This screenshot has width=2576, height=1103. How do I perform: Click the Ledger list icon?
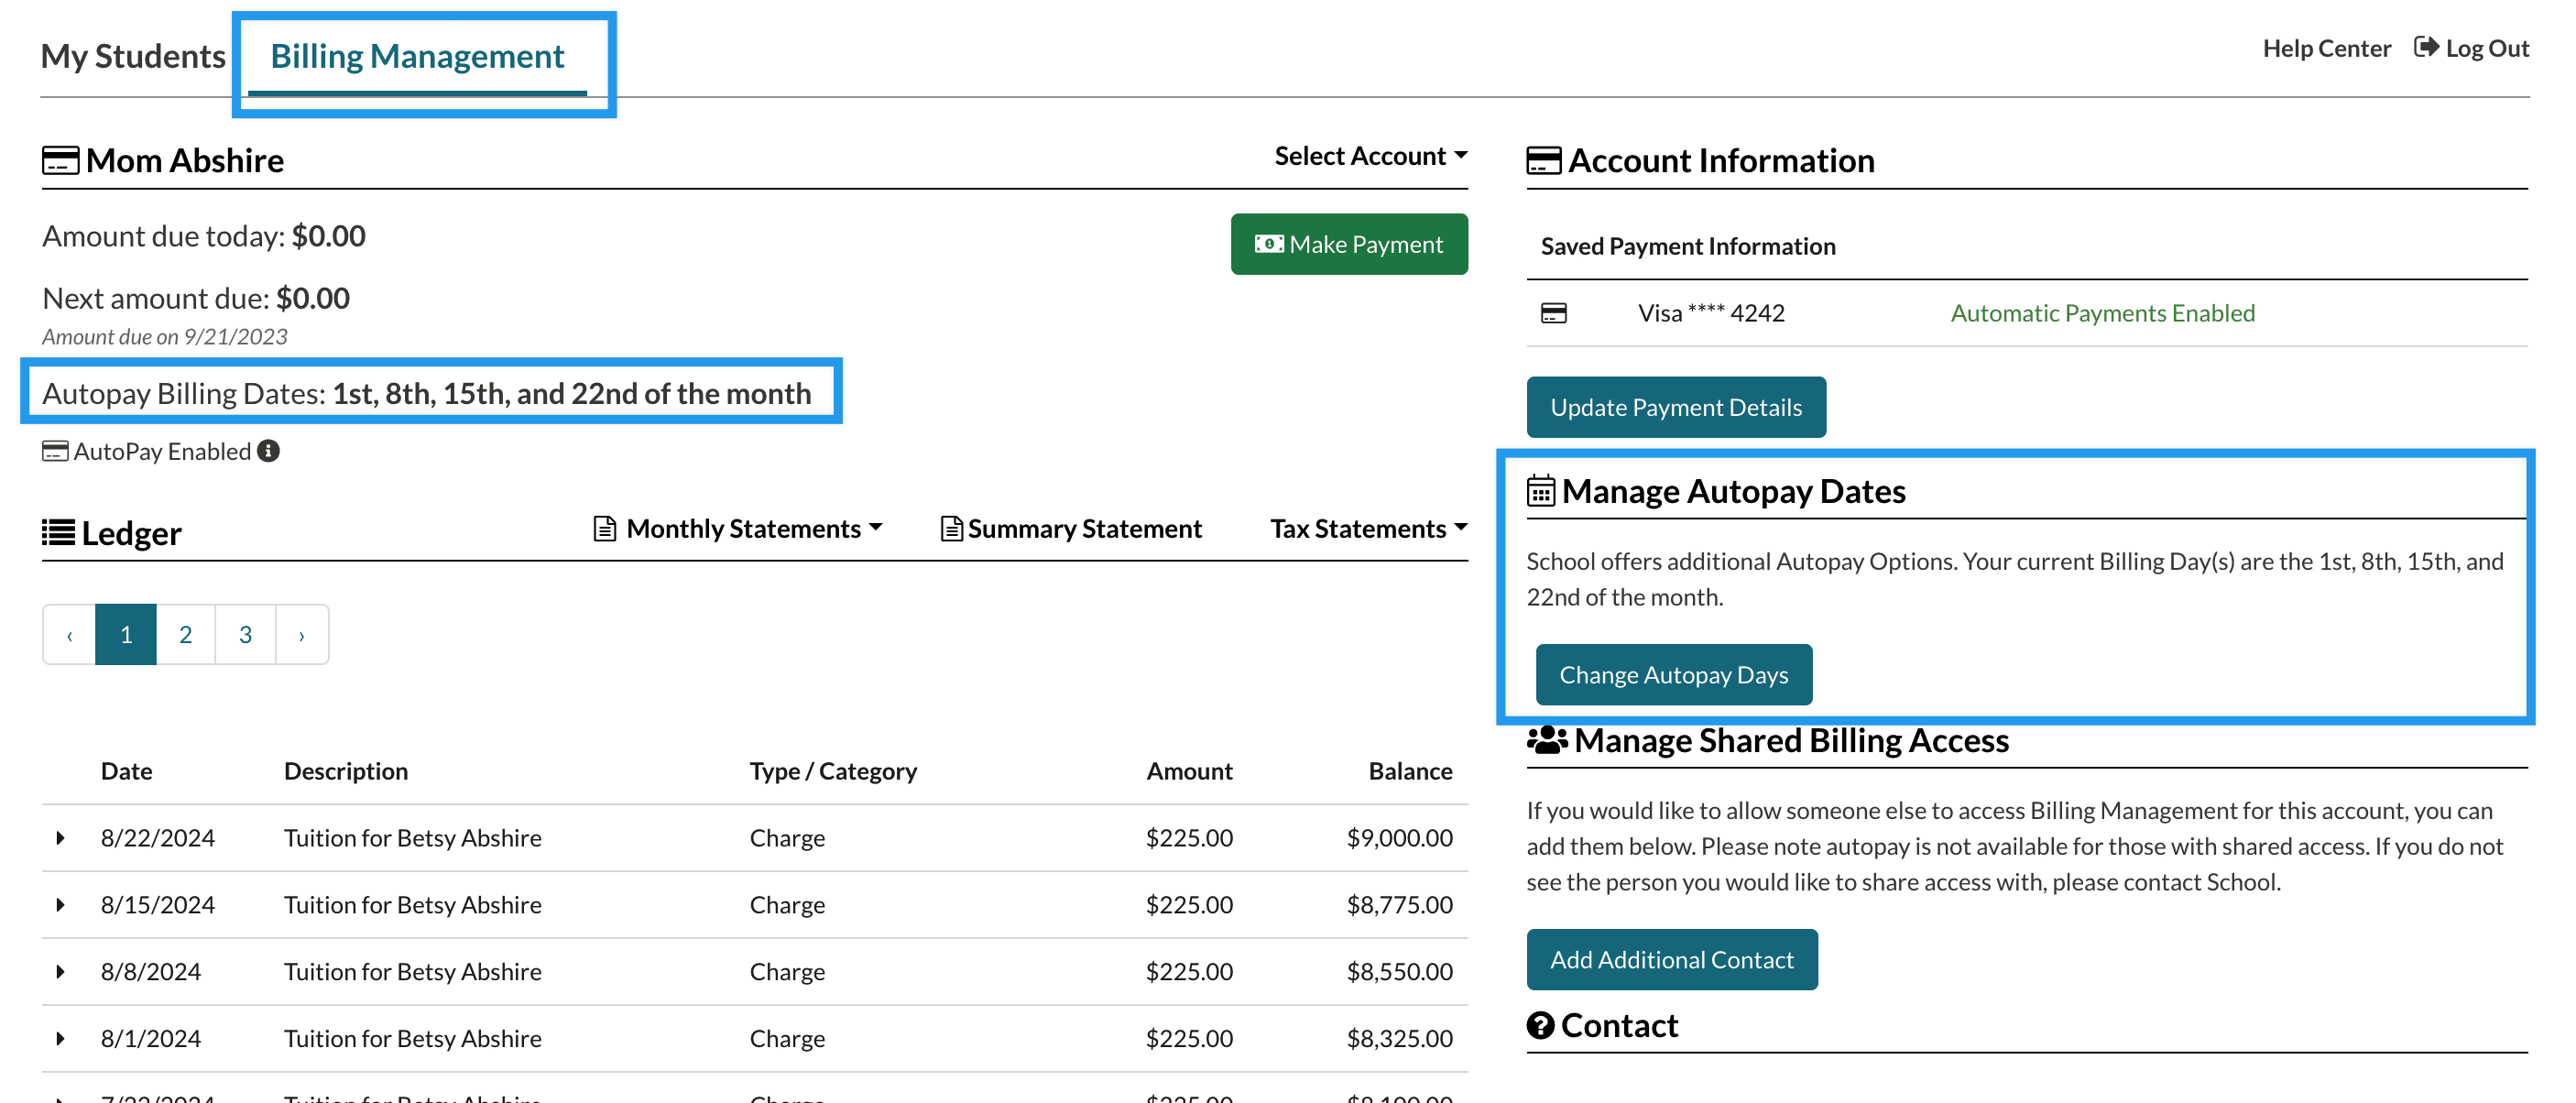point(58,532)
